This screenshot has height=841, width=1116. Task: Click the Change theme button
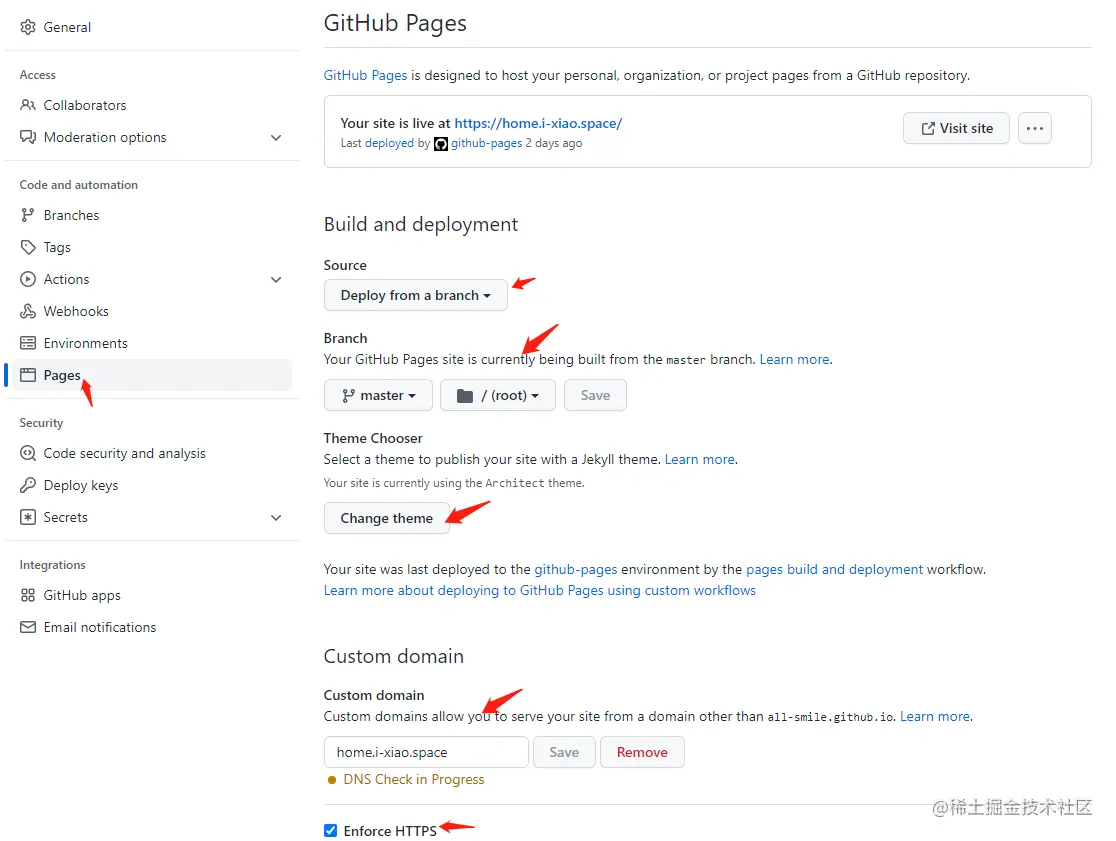[386, 518]
